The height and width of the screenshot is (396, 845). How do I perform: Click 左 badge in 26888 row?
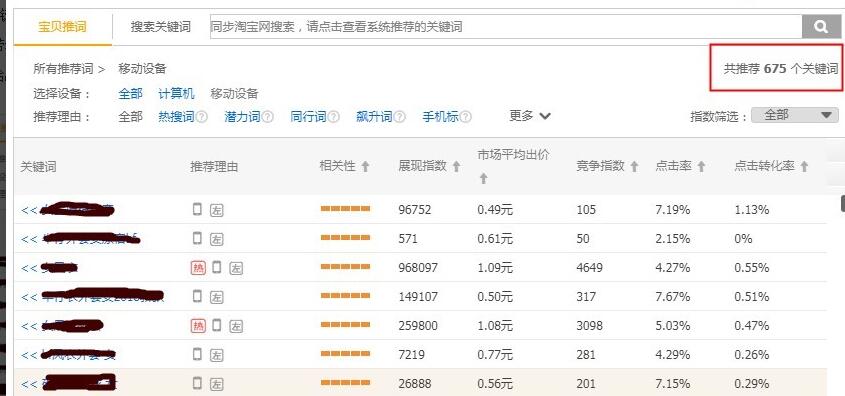(x=216, y=385)
